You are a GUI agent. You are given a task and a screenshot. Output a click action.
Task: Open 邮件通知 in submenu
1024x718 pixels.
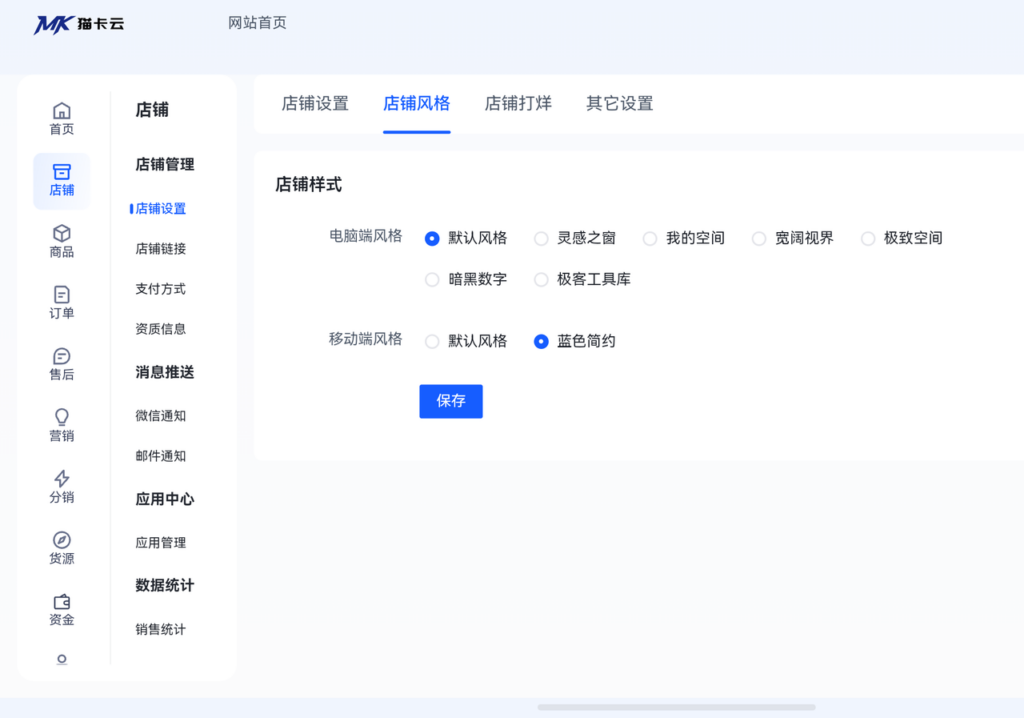[161, 456]
